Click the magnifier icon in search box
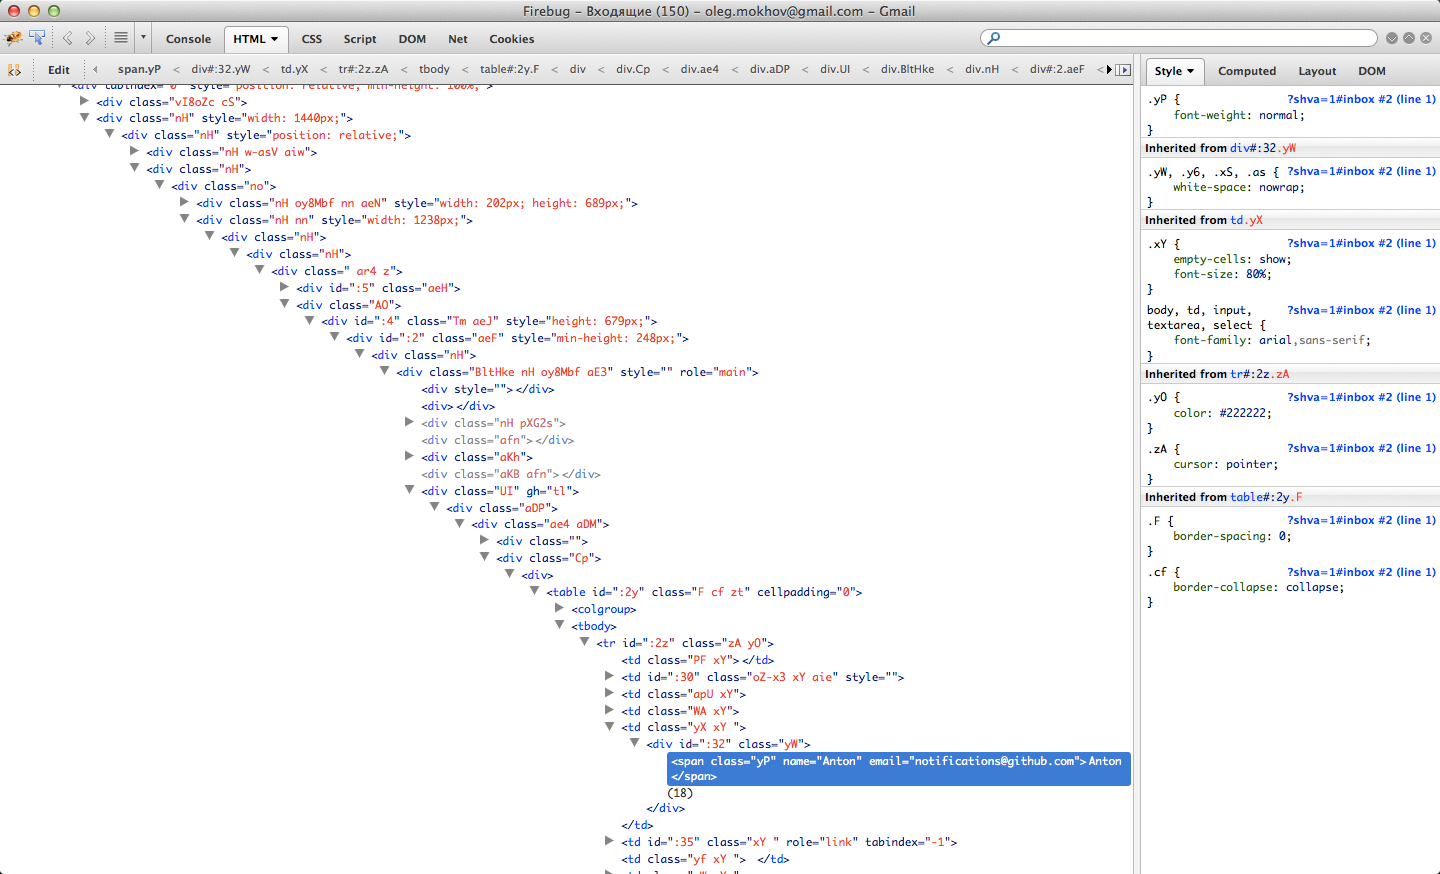The width and height of the screenshot is (1440, 874). pyautogui.click(x=993, y=38)
